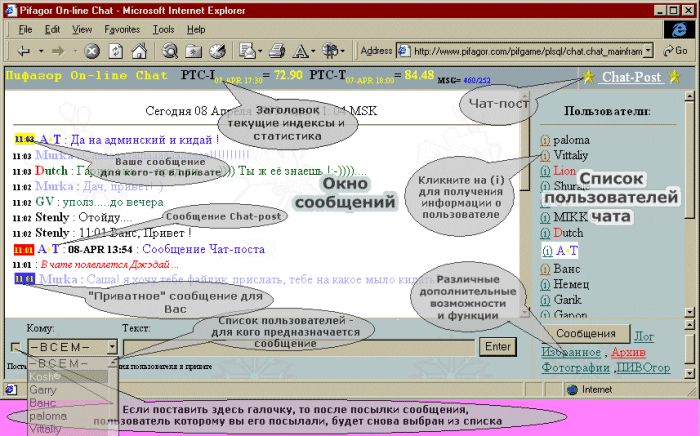This screenshot has height=436, width=700.
Task: Open the Tools menu
Action: 163,30
